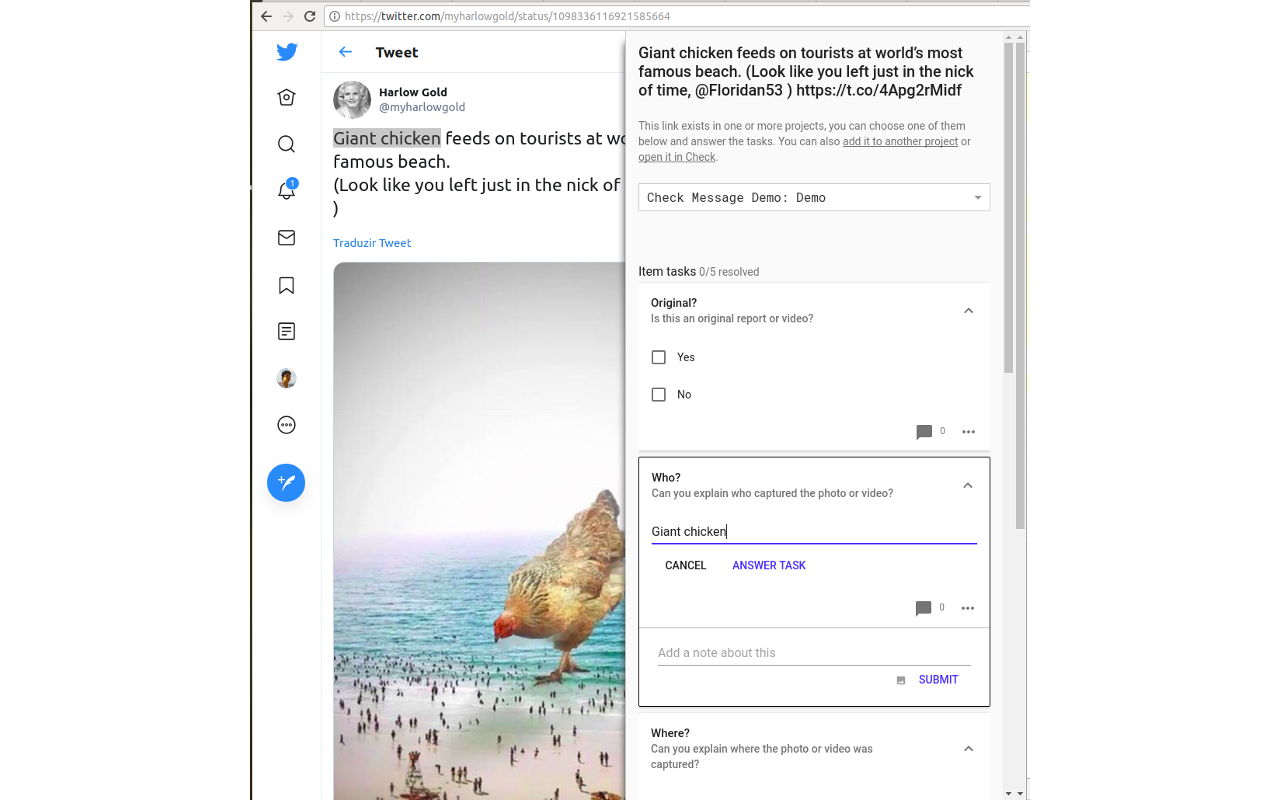This screenshot has height=800, width=1280.
Task: Open comments icon on the Original? task
Action: point(924,432)
